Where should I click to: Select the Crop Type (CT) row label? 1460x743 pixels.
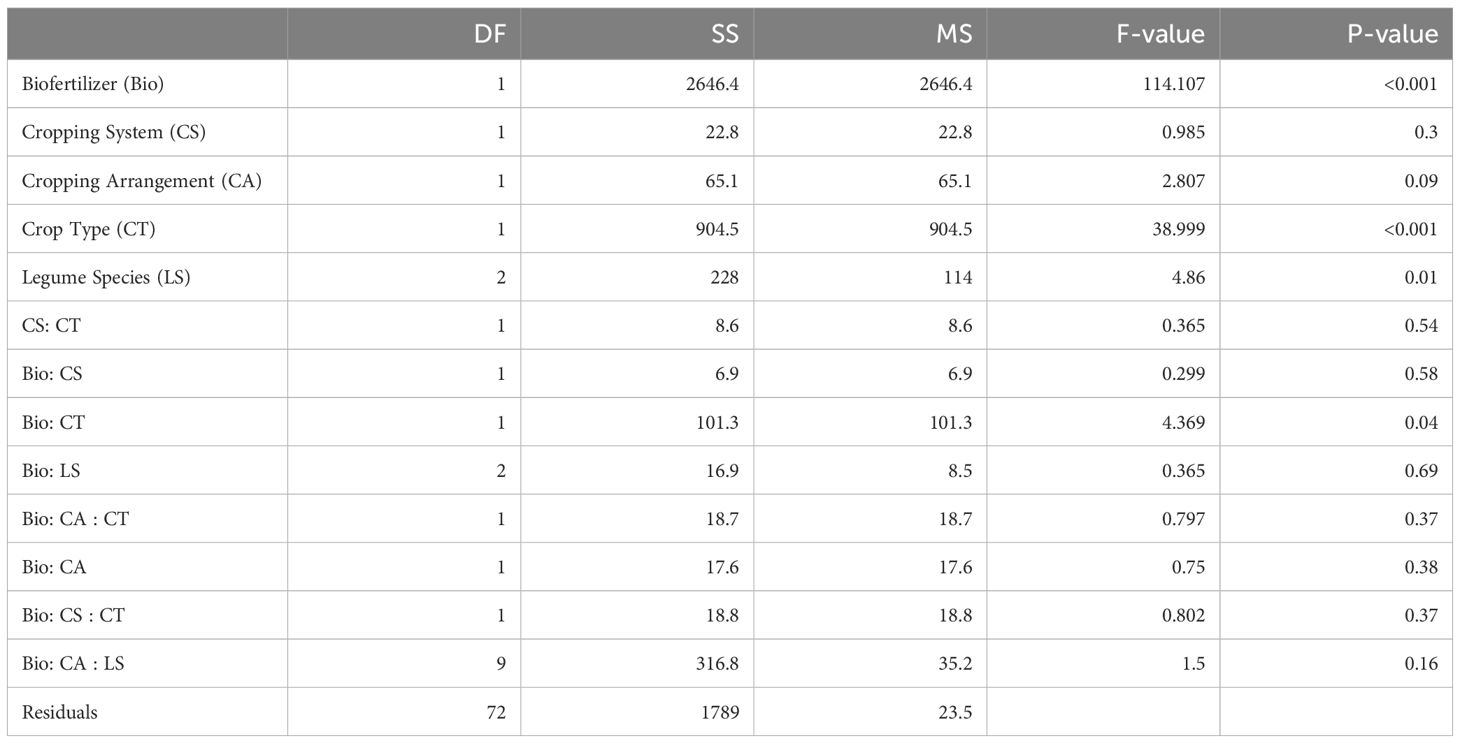[x=89, y=229]
